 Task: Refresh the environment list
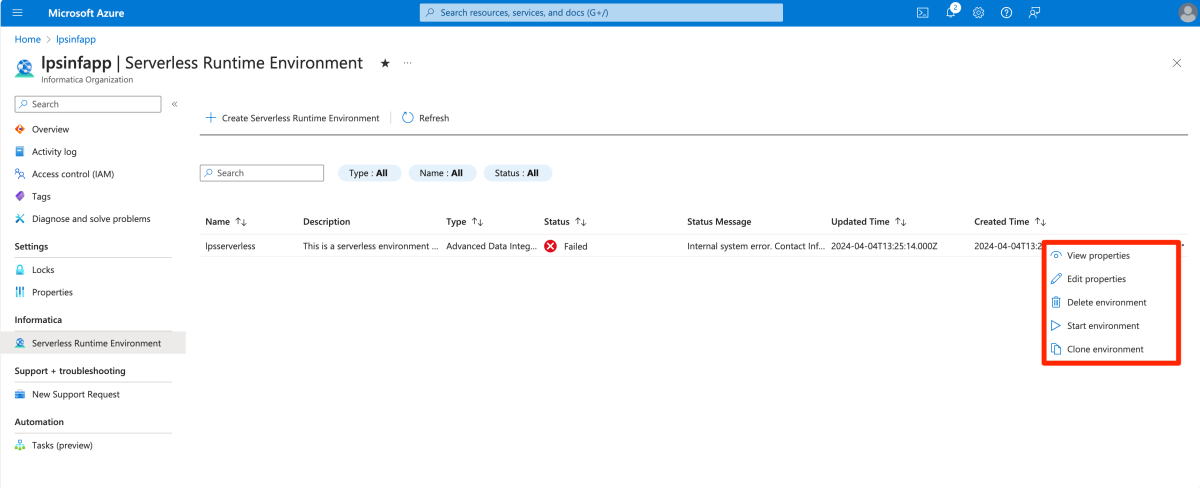pos(426,118)
